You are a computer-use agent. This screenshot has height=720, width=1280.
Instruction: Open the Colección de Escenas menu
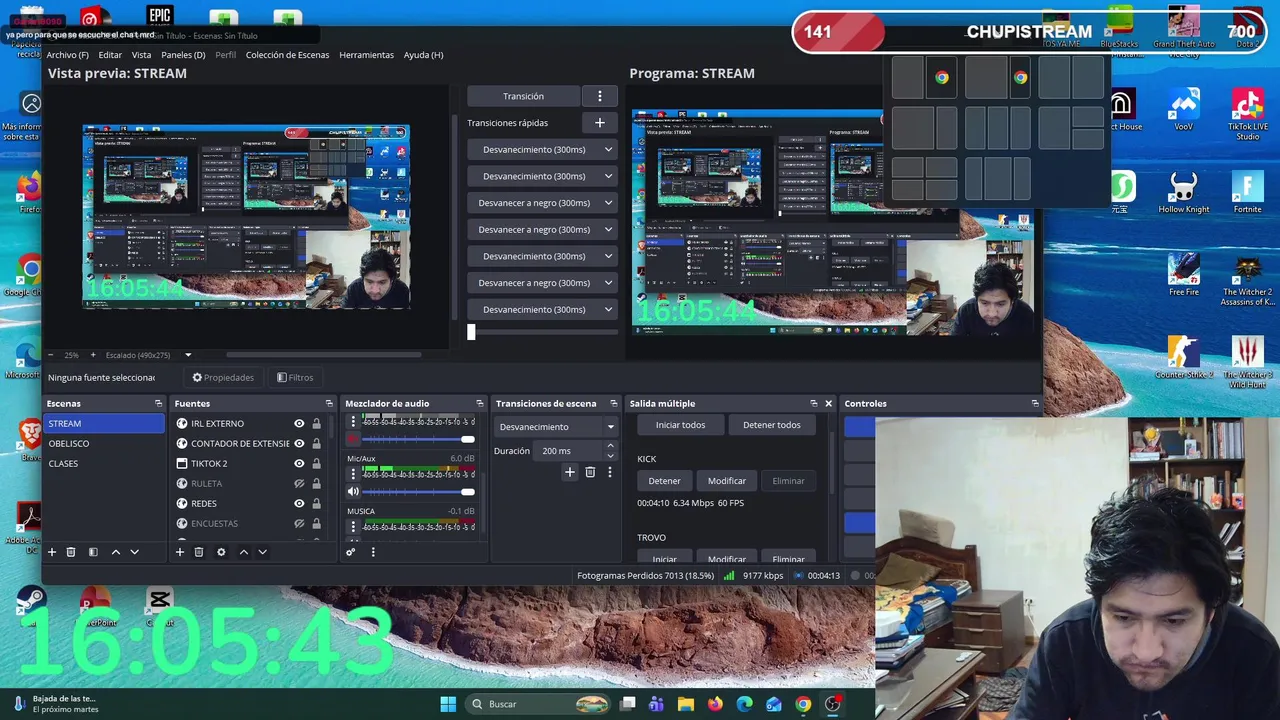[287, 55]
